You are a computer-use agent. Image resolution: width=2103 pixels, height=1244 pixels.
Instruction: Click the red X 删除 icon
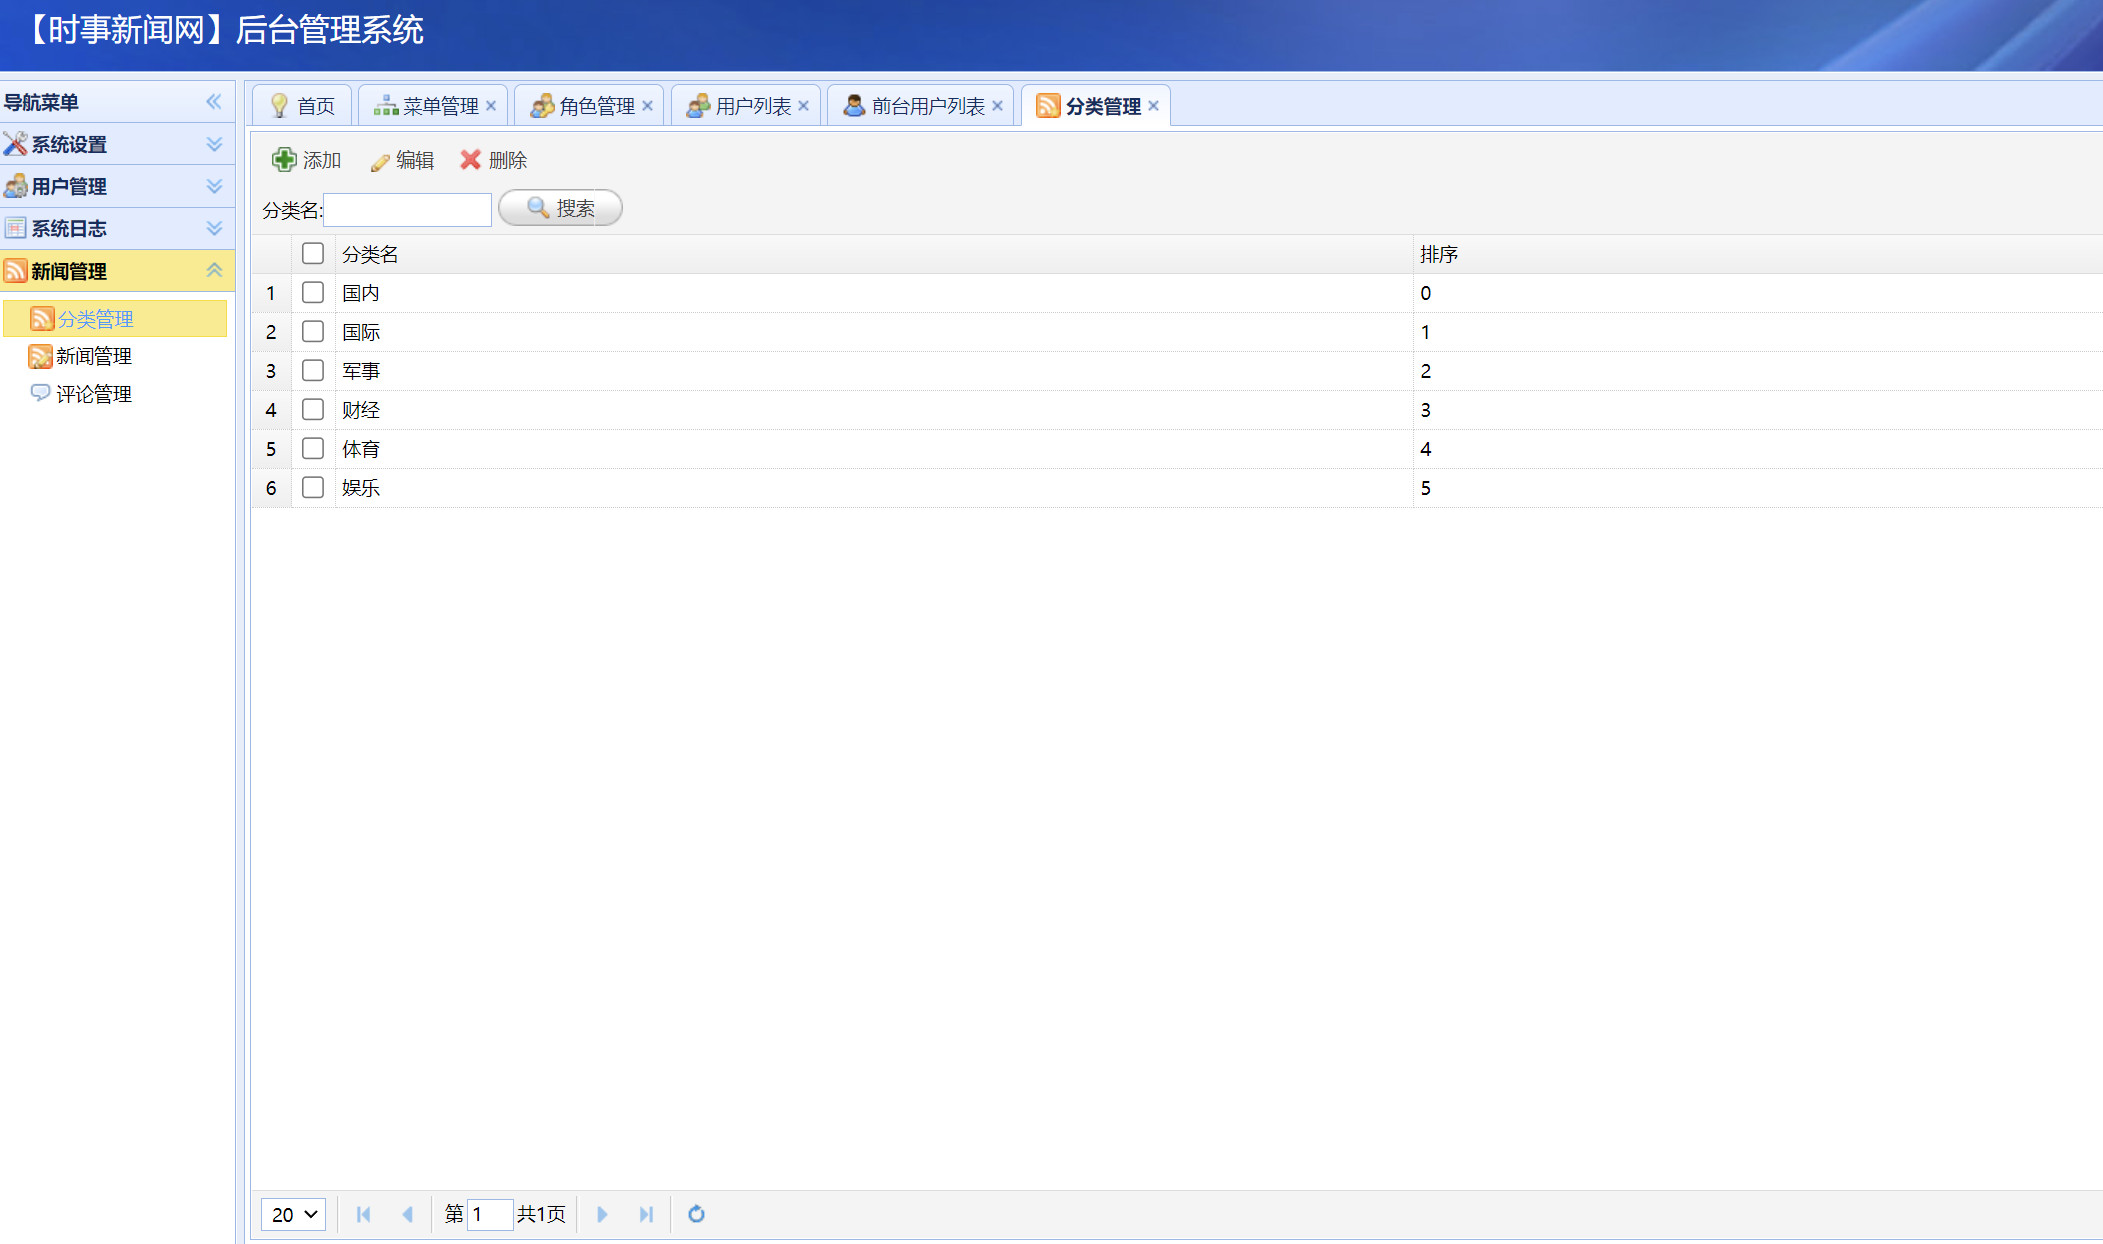pos(470,160)
